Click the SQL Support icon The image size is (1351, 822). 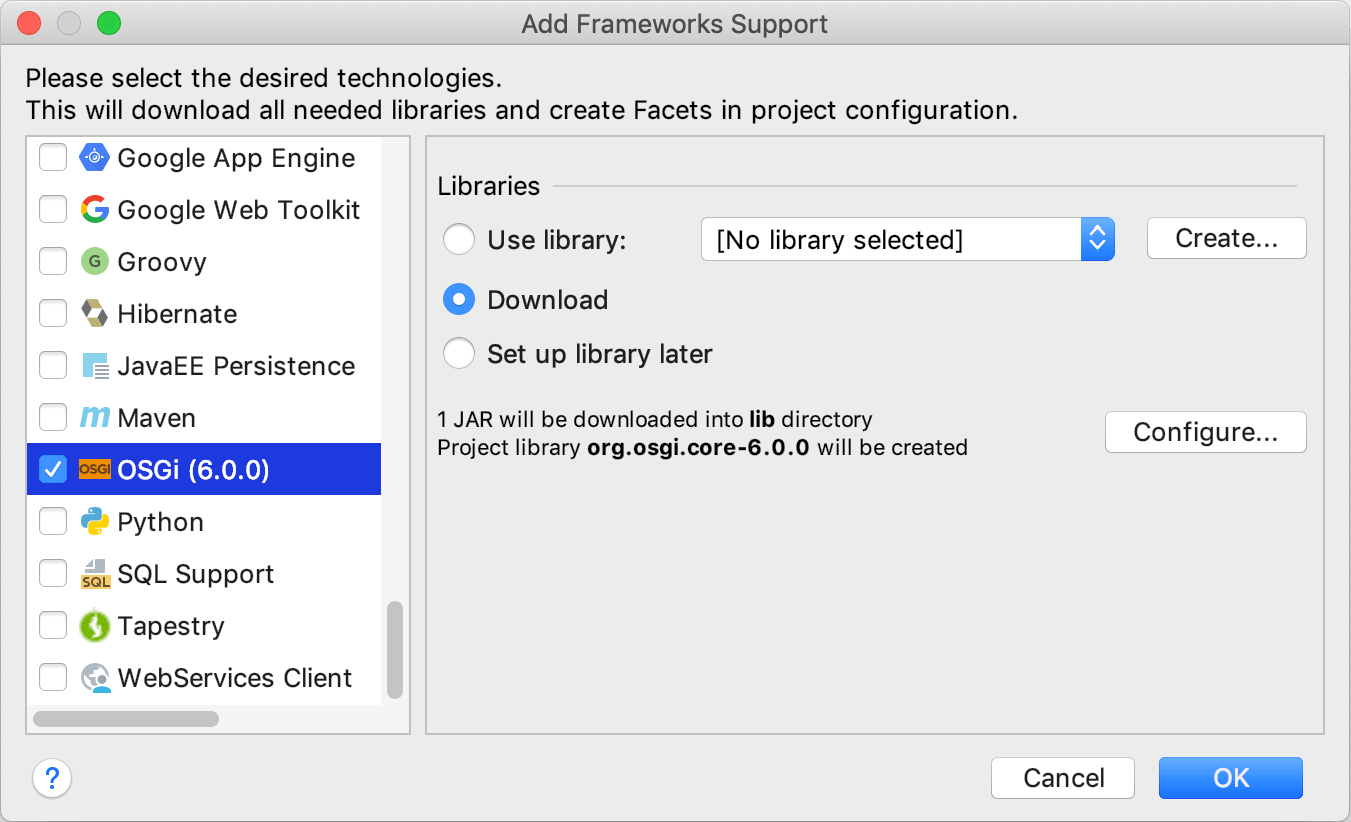(x=95, y=574)
